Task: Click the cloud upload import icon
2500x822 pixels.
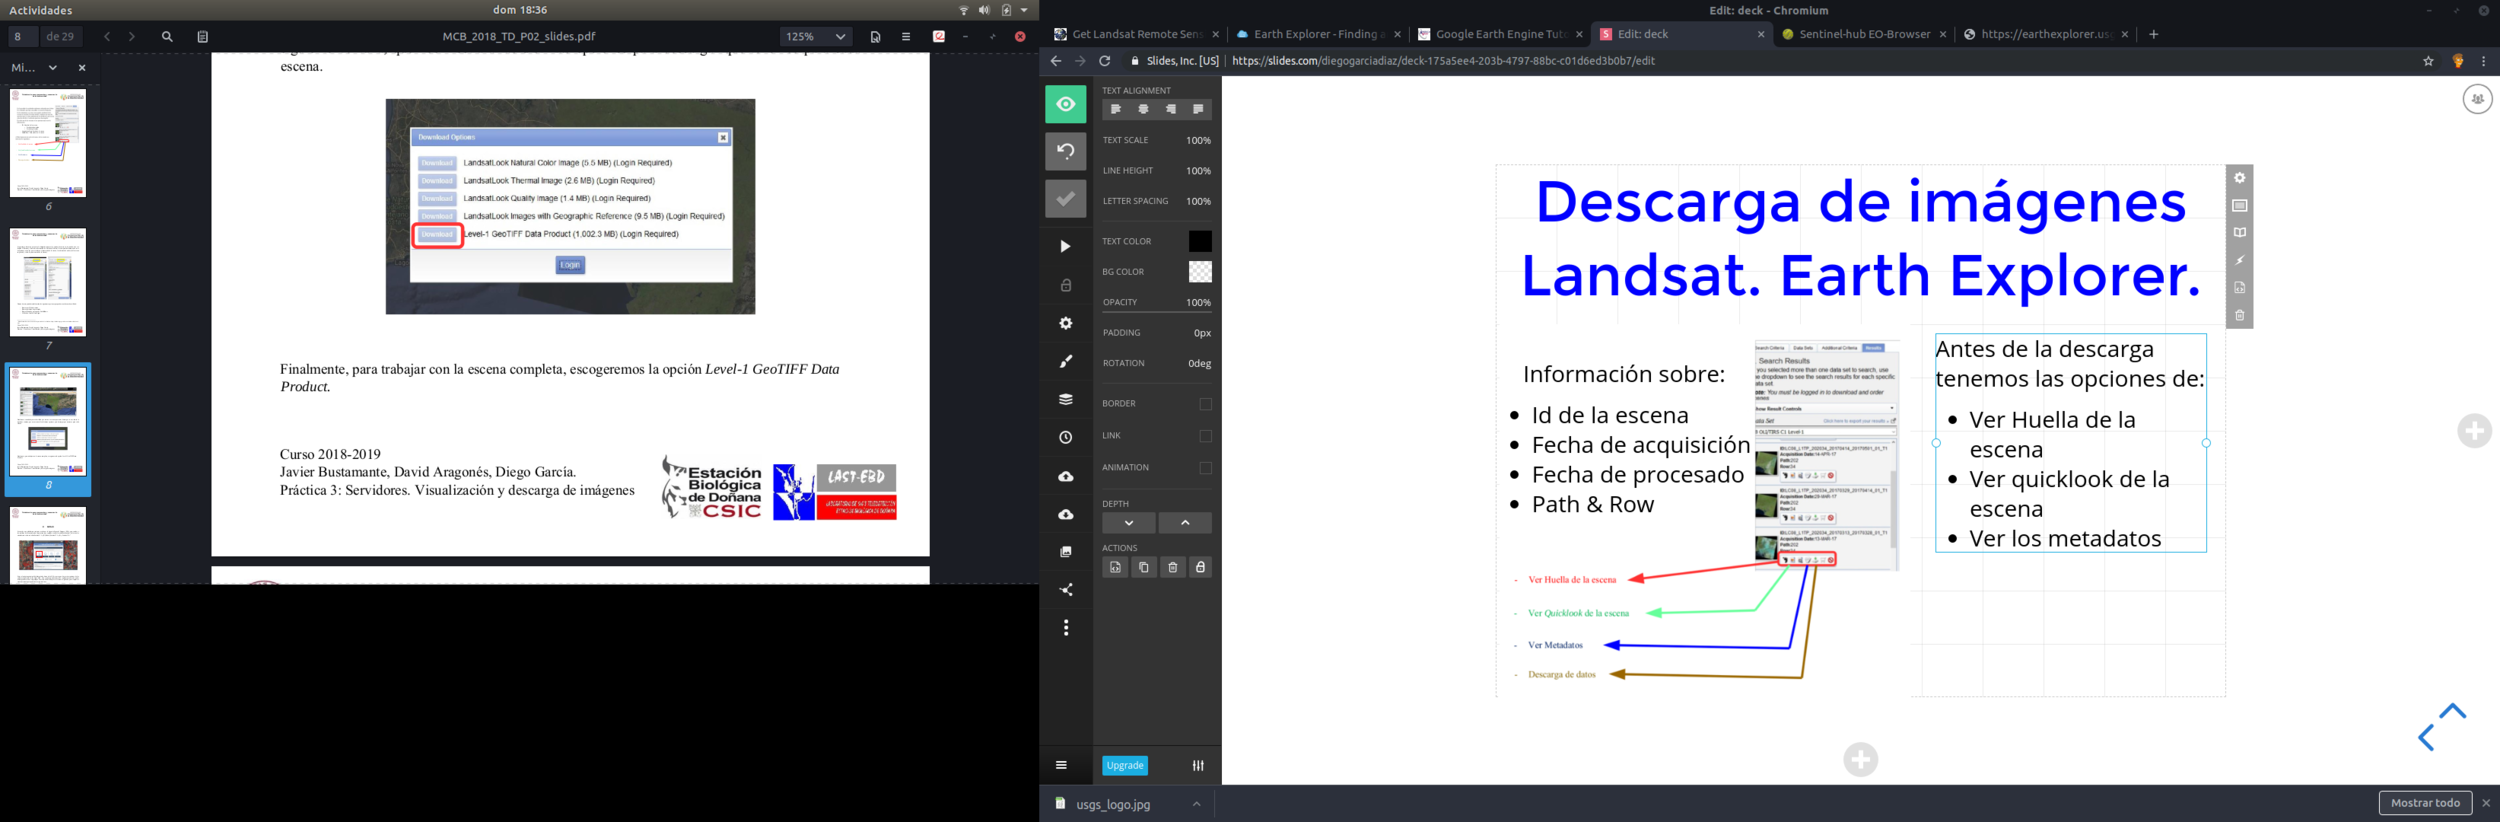Action: click(1065, 476)
